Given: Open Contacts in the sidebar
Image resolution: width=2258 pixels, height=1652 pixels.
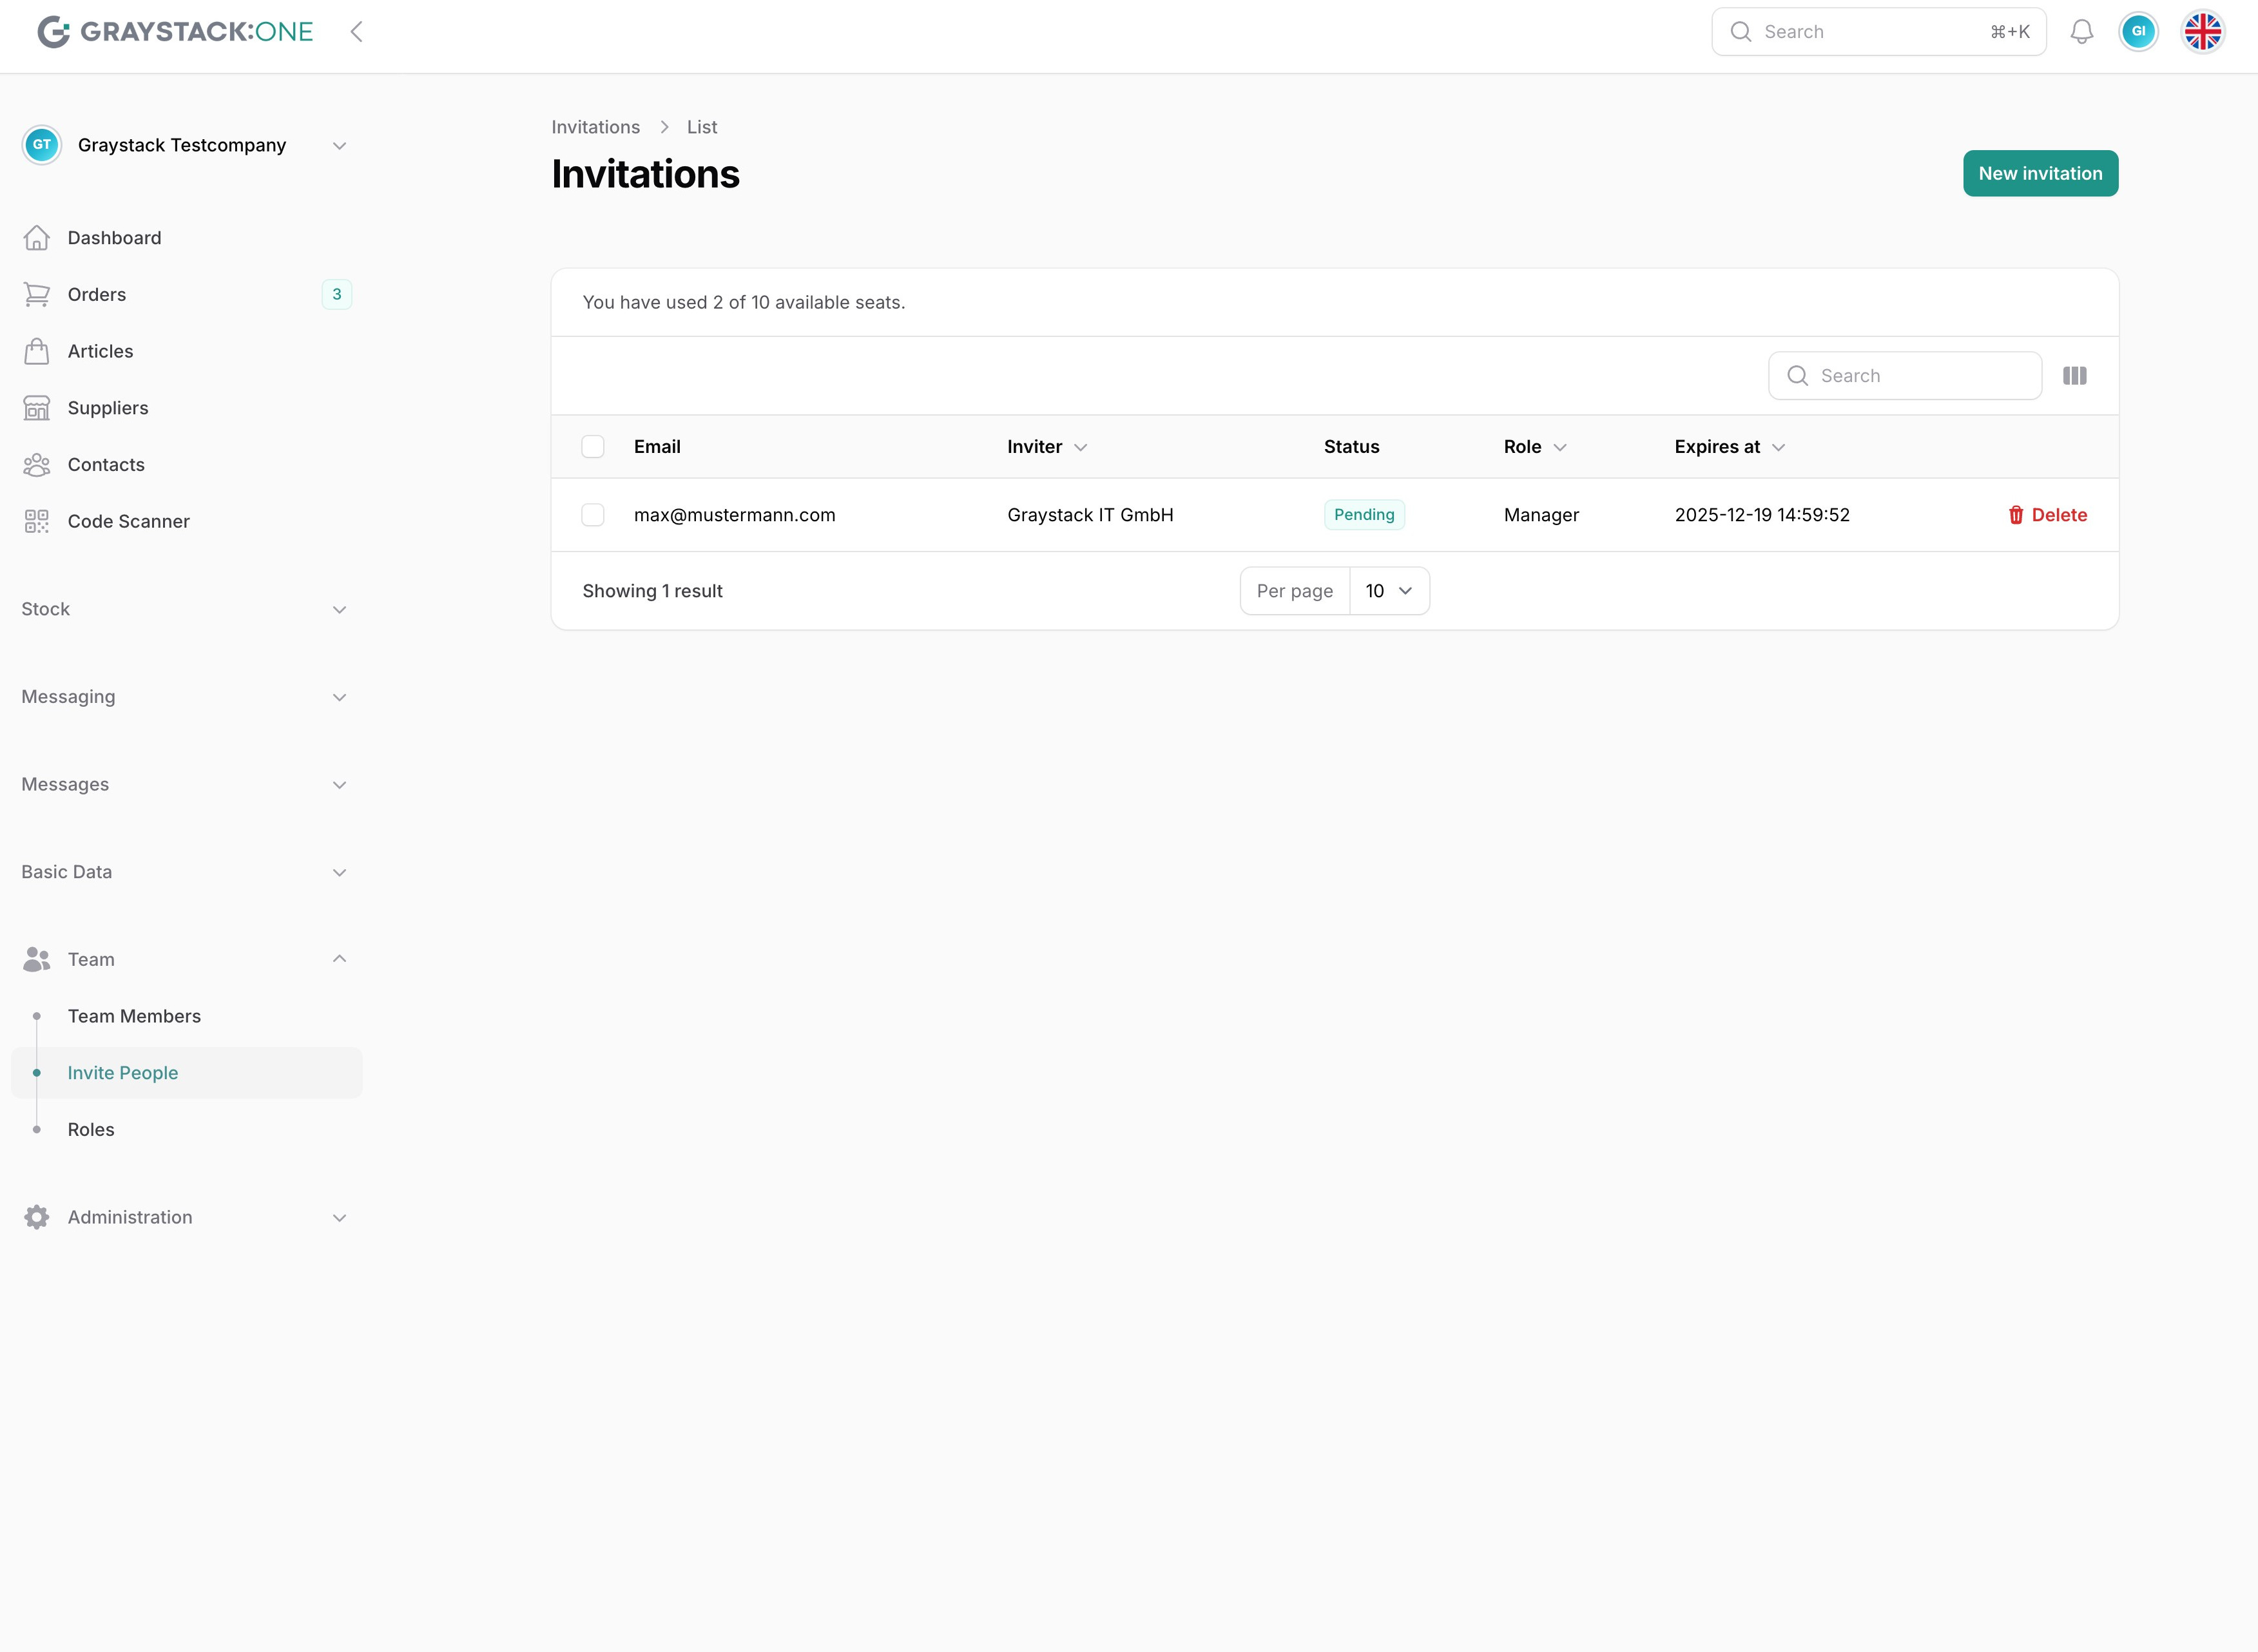Looking at the screenshot, I should click(106, 465).
